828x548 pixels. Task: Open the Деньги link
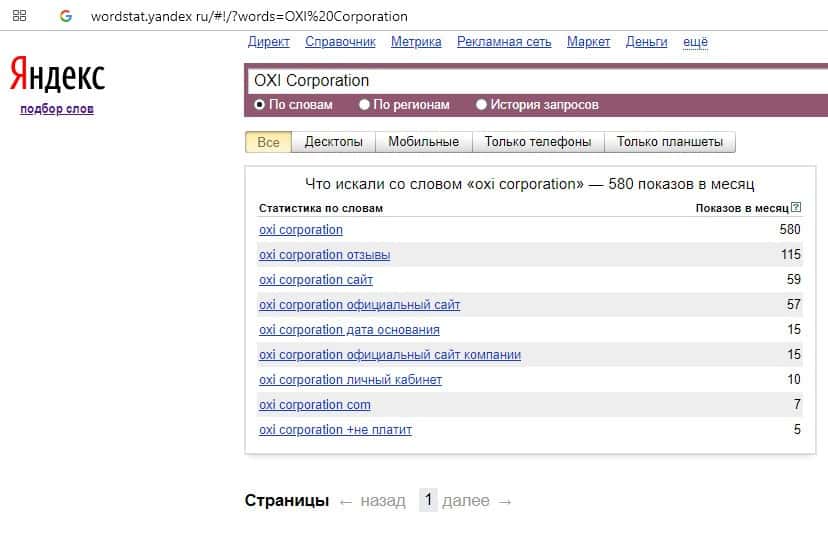click(646, 42)
